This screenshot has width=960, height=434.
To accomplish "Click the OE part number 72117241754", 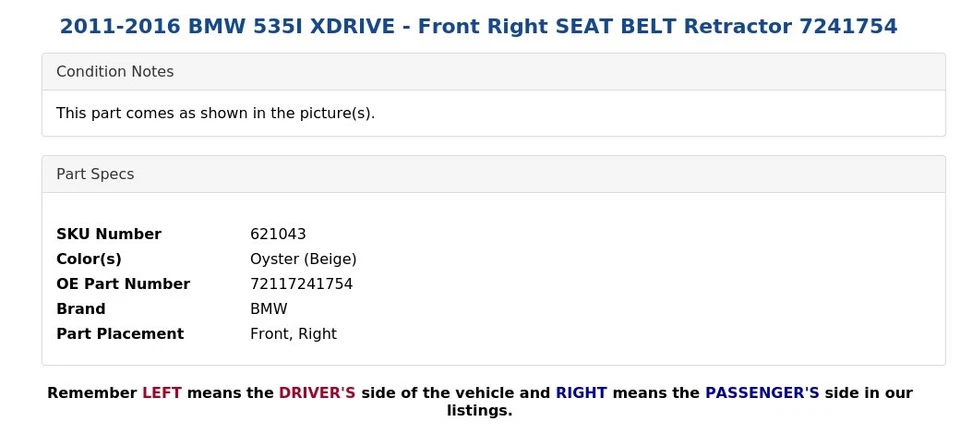I will (301, 284).
